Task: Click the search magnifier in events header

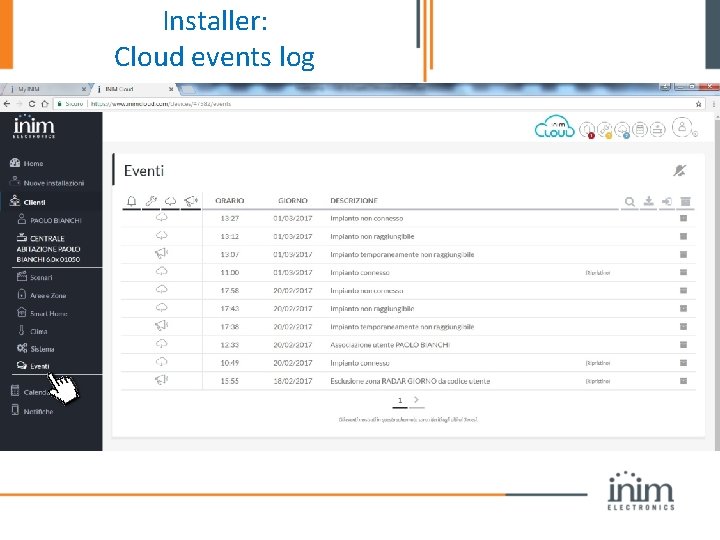Action: tap(630, 202)
